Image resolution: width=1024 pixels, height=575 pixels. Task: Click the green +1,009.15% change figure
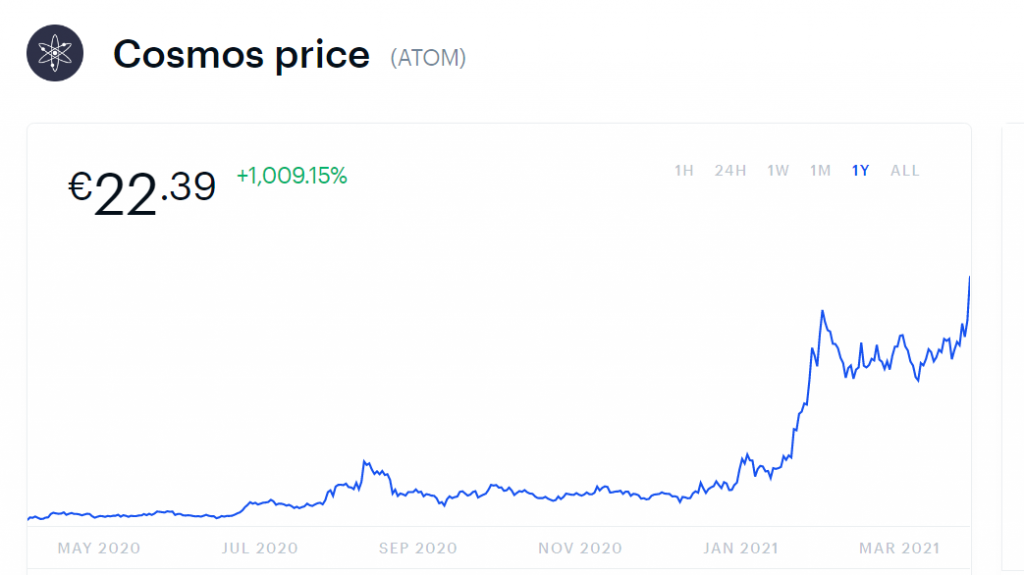click(x=292, y=177)
